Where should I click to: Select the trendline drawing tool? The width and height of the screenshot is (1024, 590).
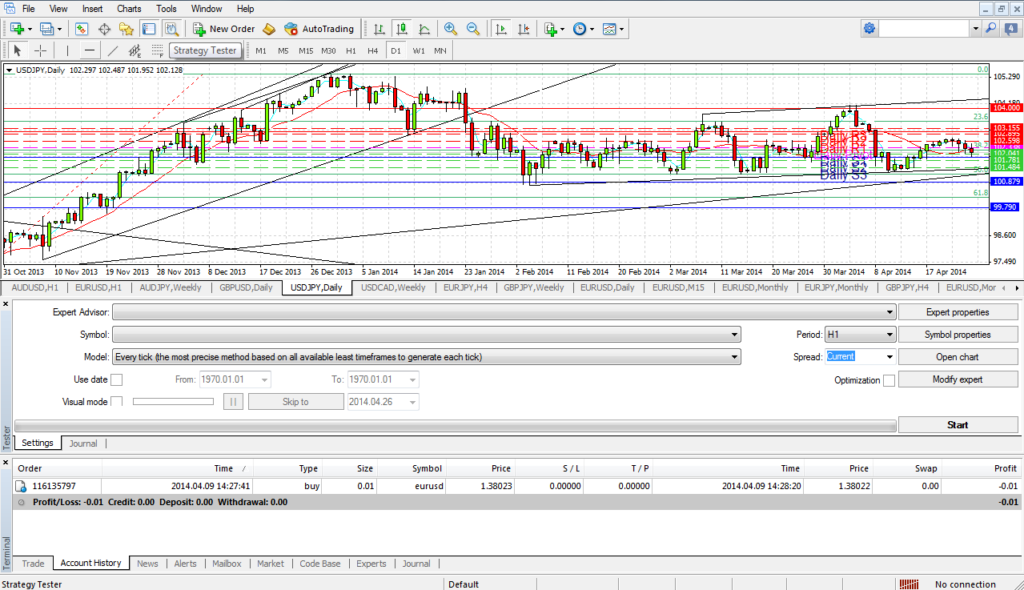pyautogui.click(x=112, y=50)
